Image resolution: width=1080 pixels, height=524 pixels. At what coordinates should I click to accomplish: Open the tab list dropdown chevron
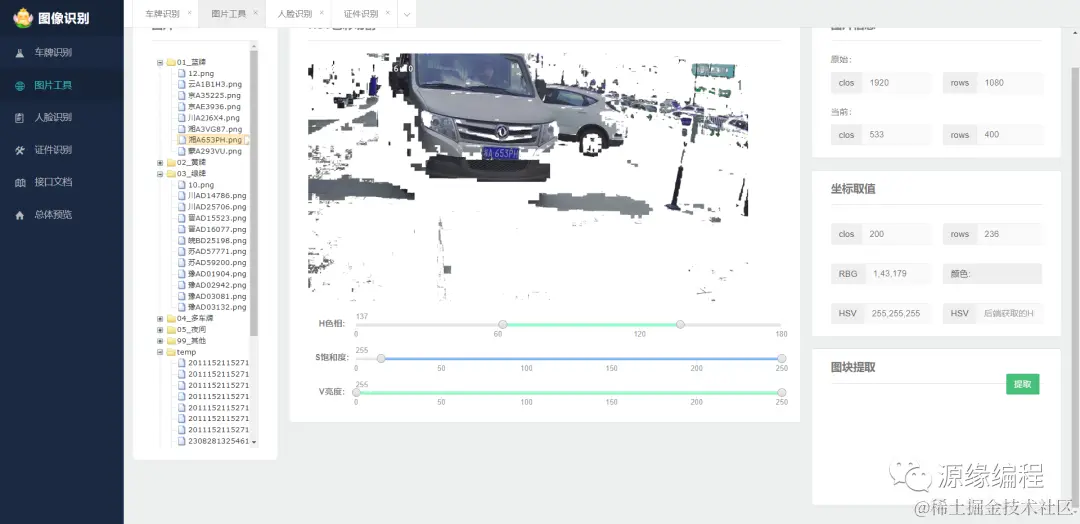point(407,14)
